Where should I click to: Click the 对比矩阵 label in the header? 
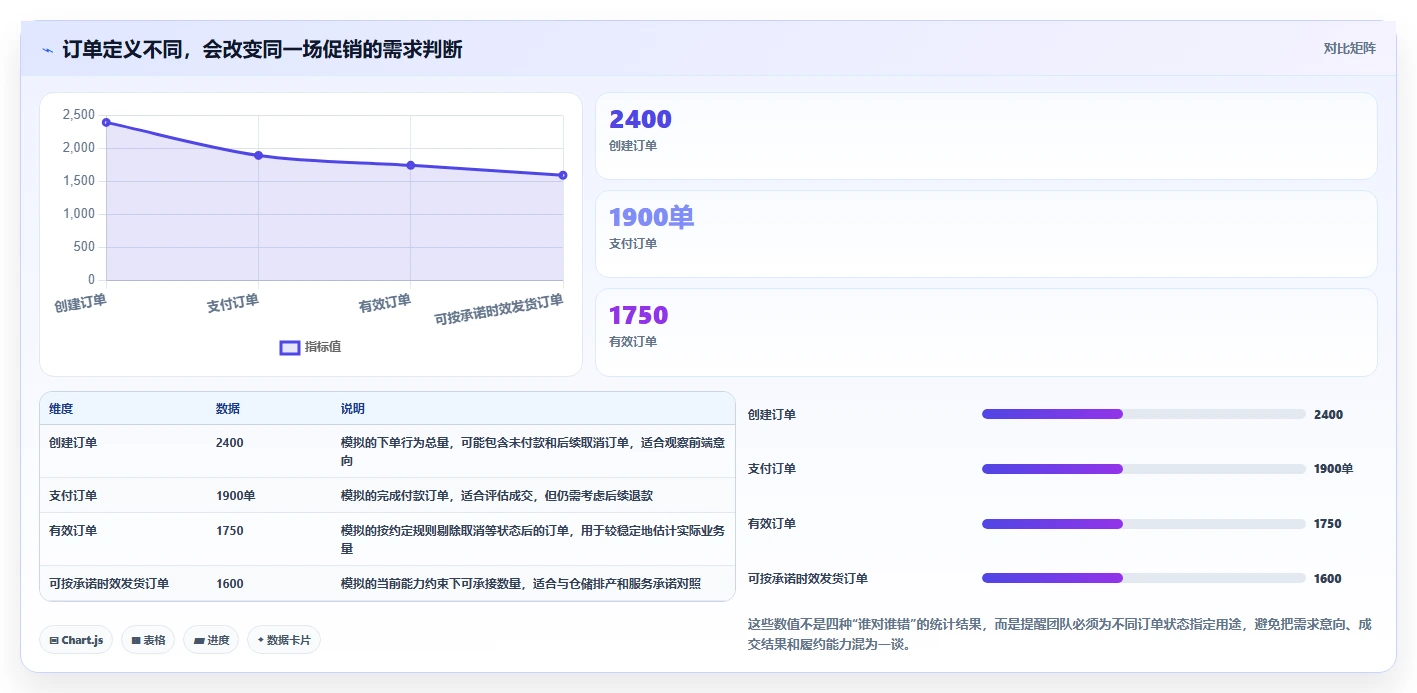coord(1349,48)
